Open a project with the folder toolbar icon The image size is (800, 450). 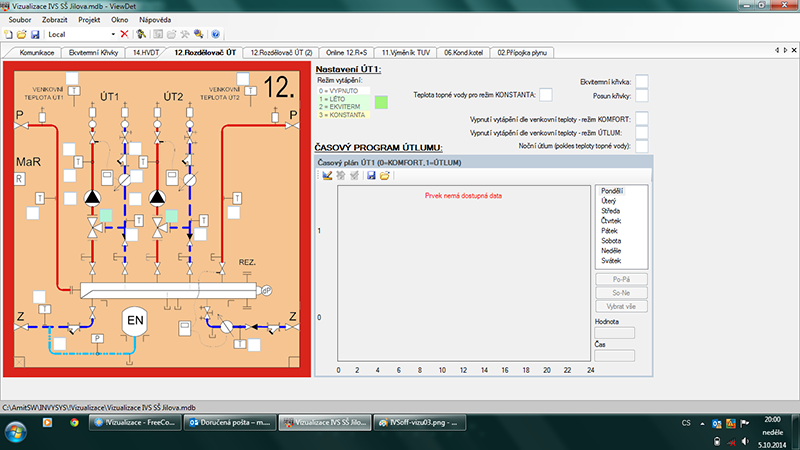tap(21, 34)
